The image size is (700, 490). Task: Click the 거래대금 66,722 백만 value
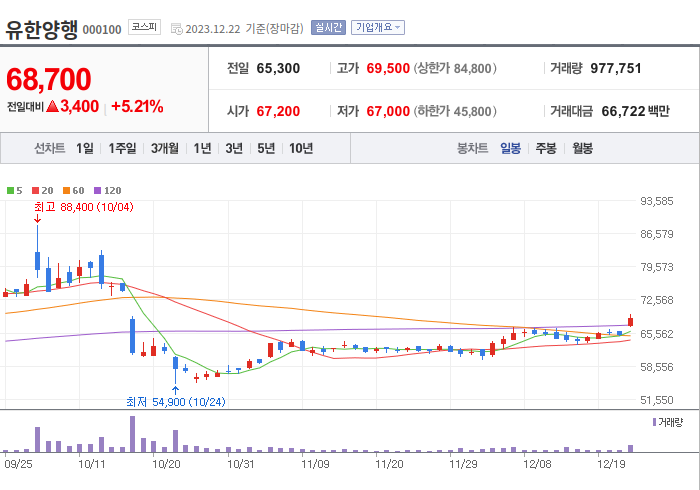pyautogui.click(x=635, y=111)
